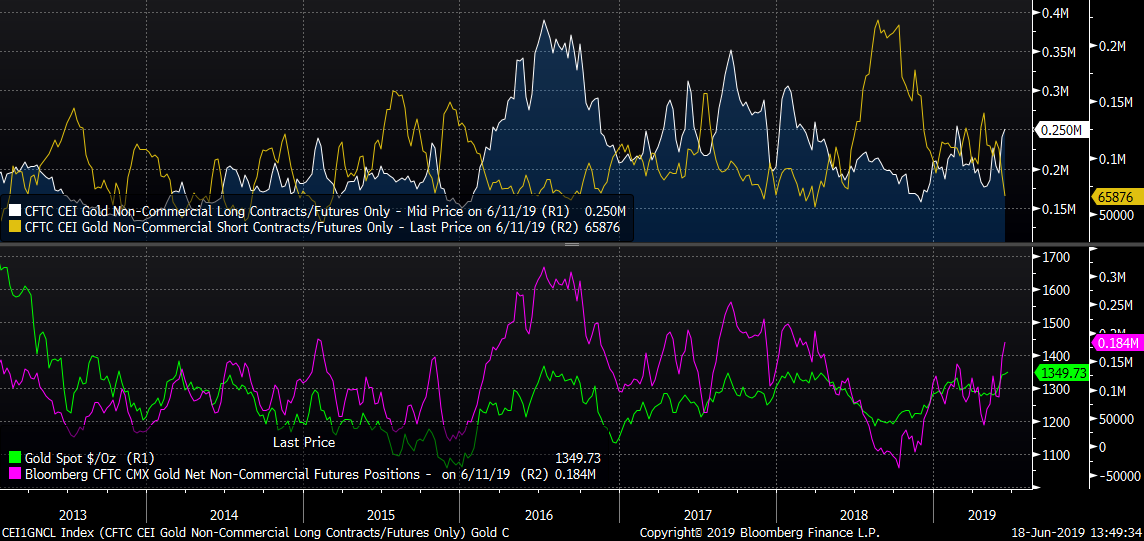Click the 1600 price axis label
Viewport: 1144px width, 541px height.
click(1056, 290)
